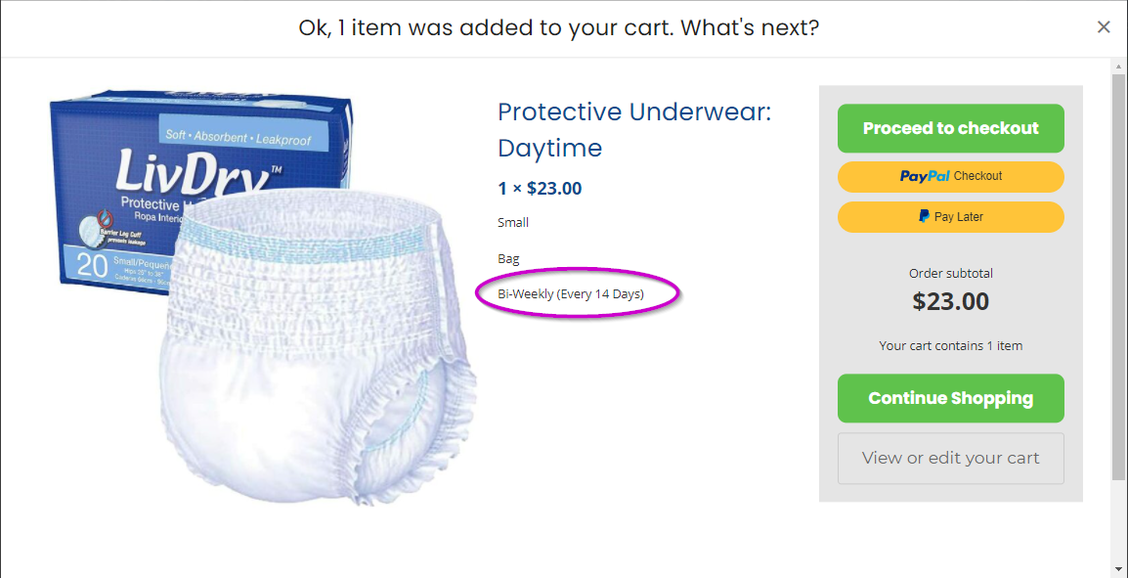Viewport: 1128px width, 578px height.
Task: Click the scrollbar down arrow
Action: click(x=1119, y=569)
